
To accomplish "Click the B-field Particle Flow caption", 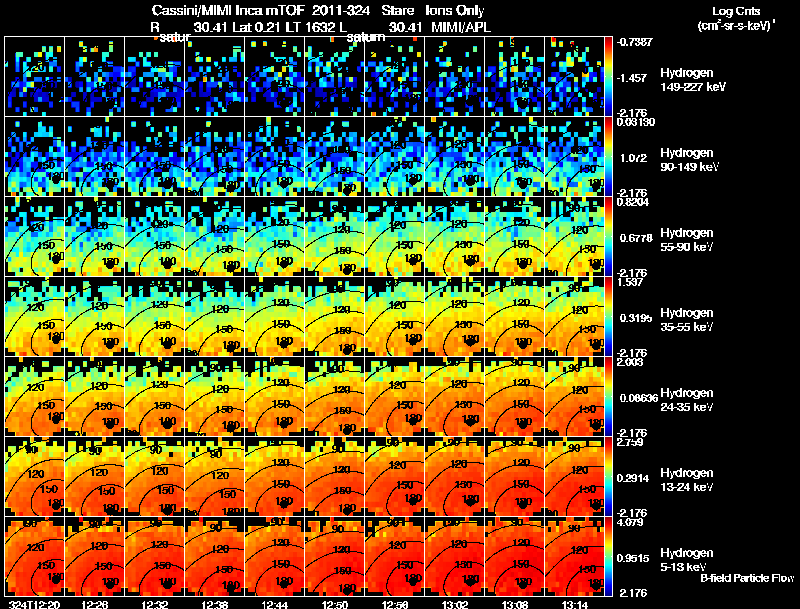I will pyautogui.click(x=747, y=578).
